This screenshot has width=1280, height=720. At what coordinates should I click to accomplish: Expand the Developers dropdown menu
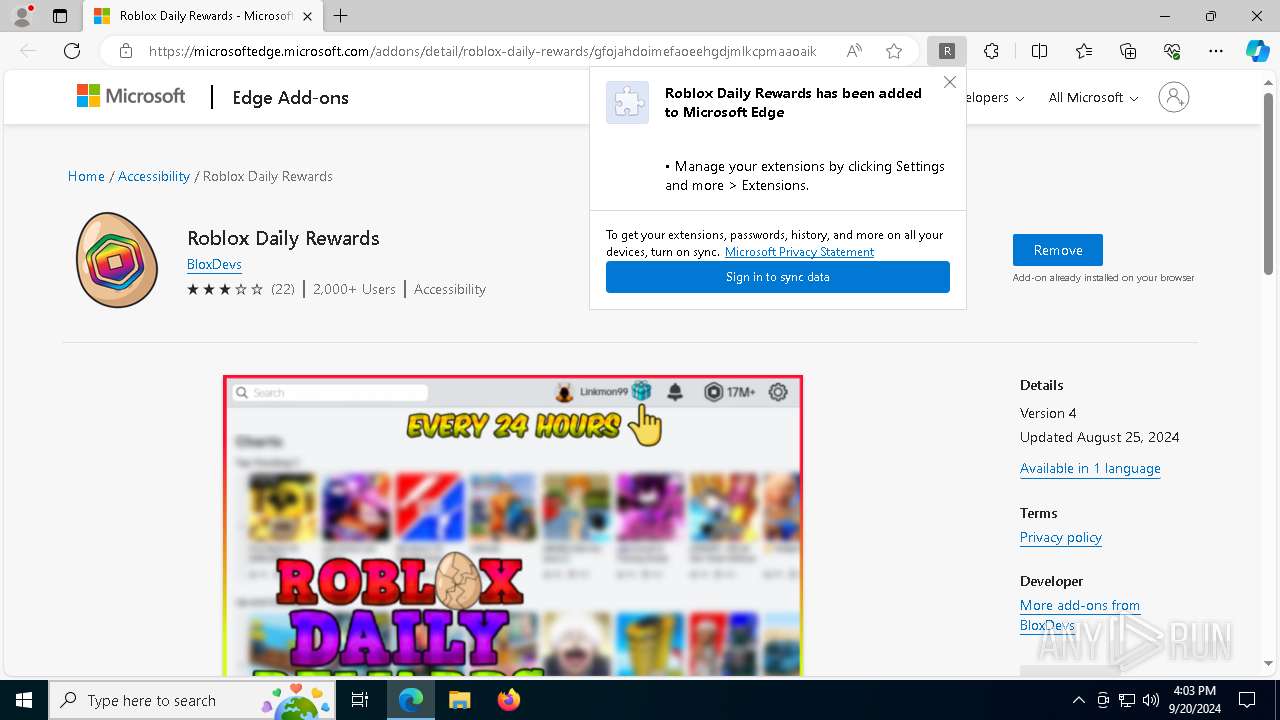995,97
